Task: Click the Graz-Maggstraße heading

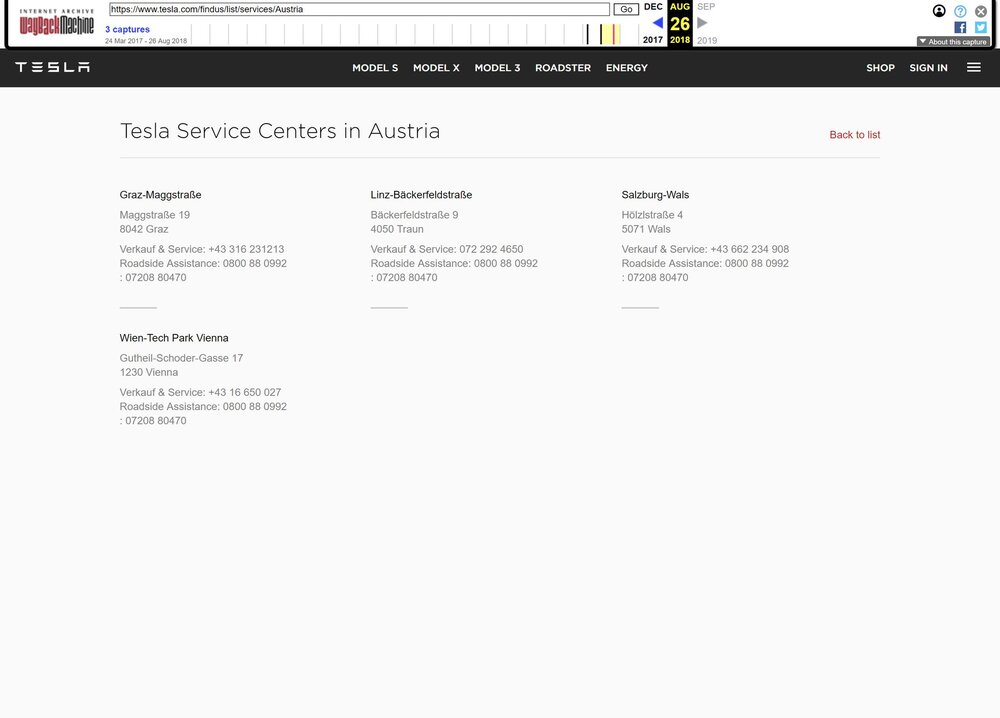Action: pyautogui.click(x=161, y=194)
